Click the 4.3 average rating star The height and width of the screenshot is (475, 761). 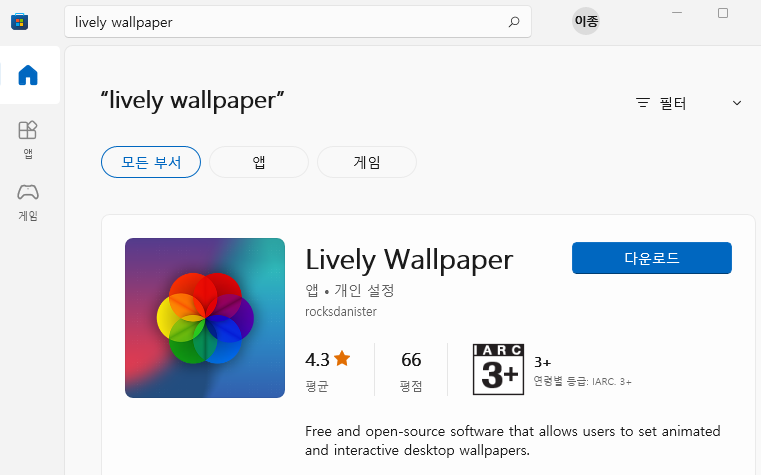click(x=342, y=359)
